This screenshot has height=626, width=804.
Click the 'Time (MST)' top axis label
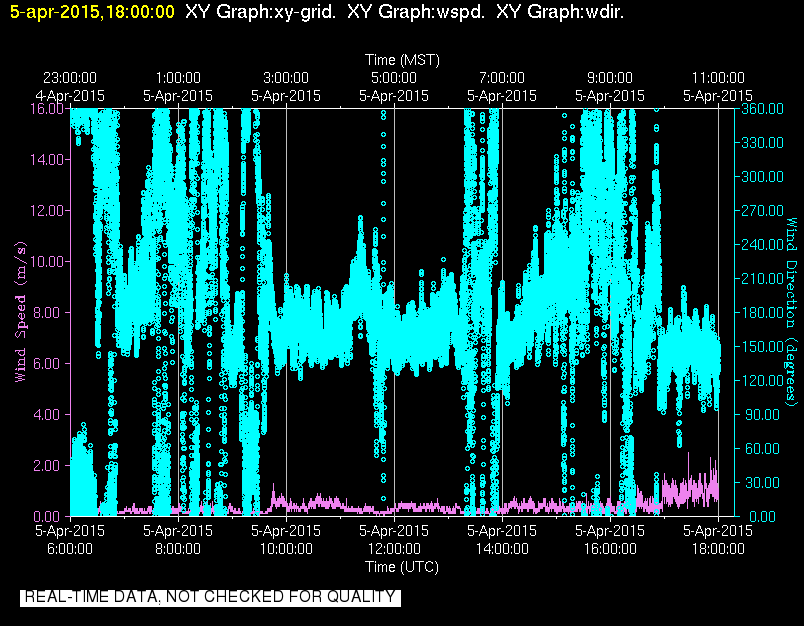pyautogui.click(x=402, y=60)
